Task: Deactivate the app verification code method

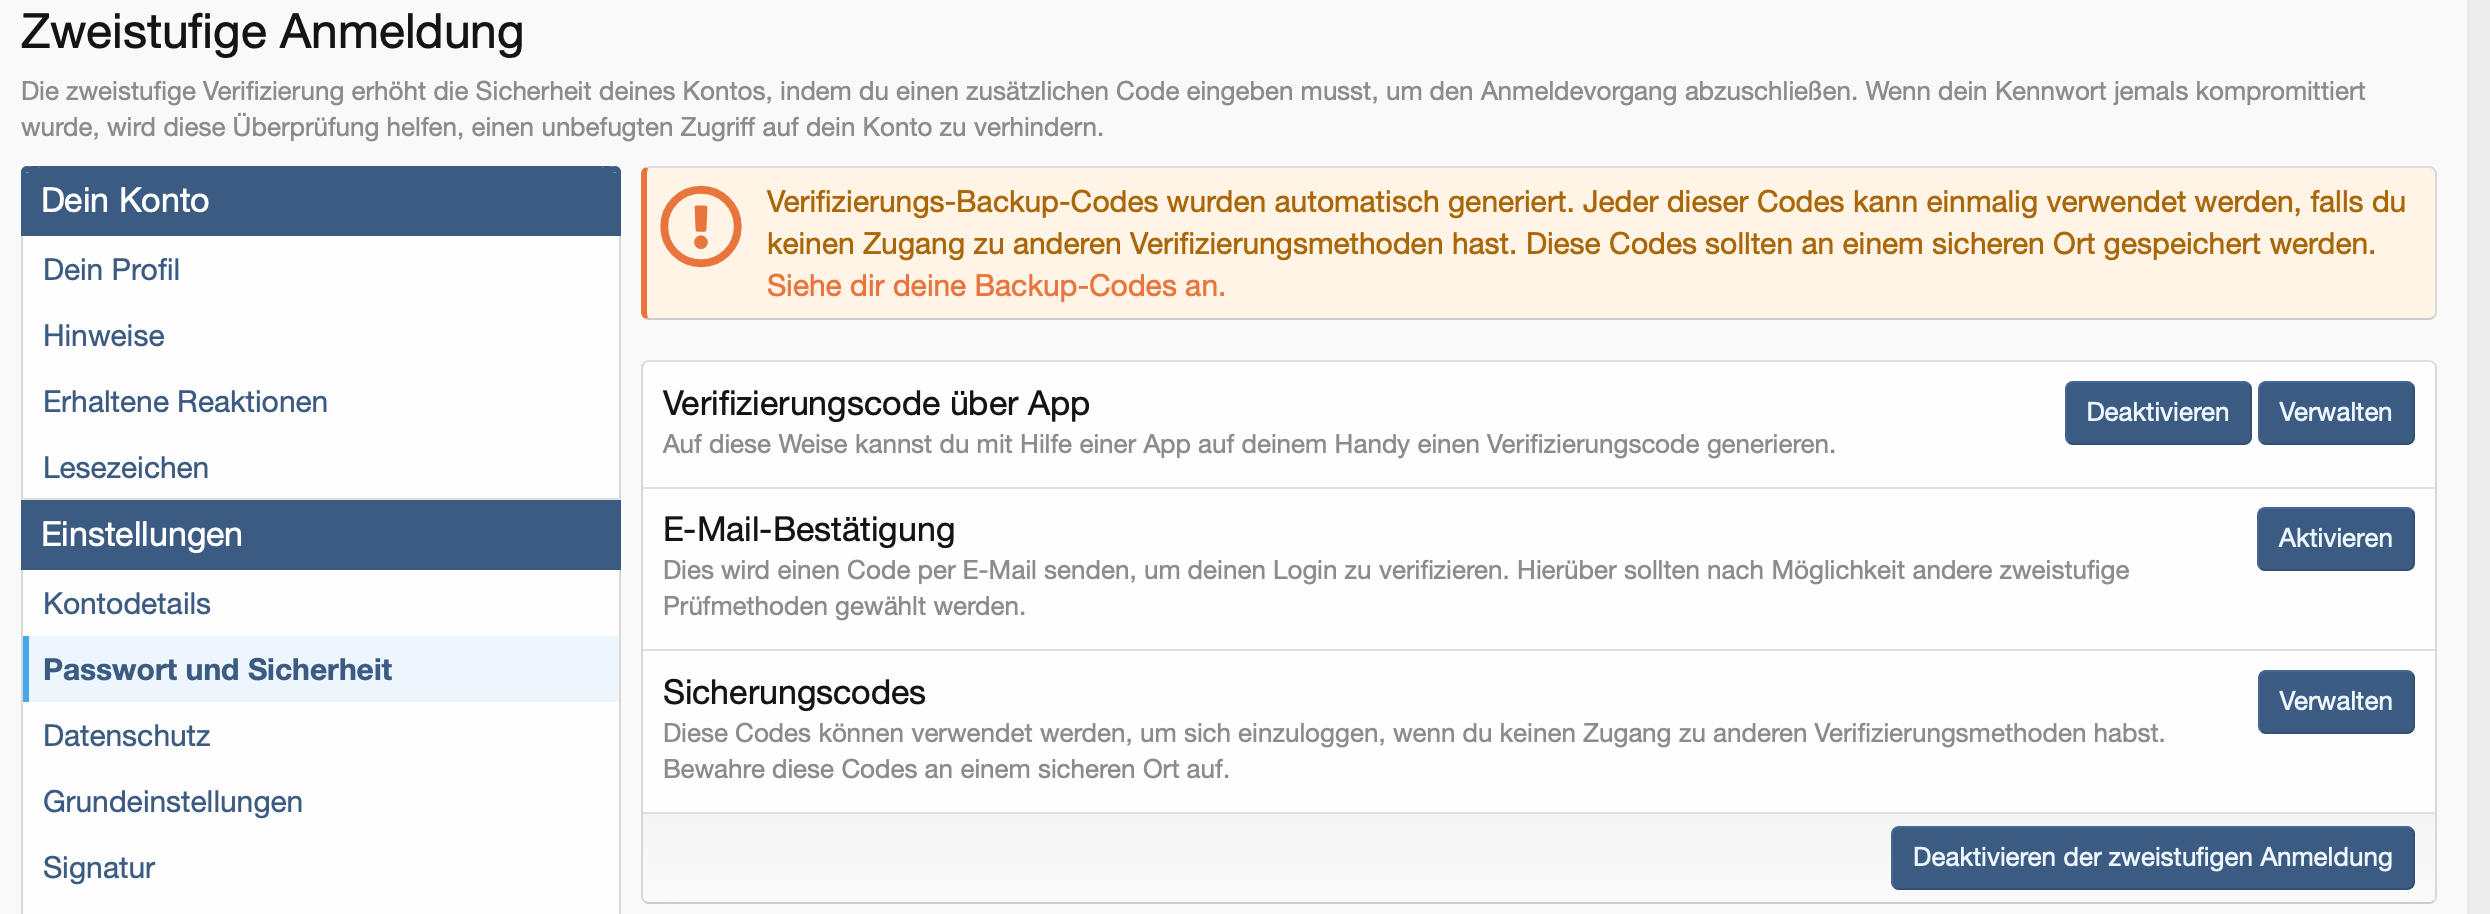Action: click(2157, 413)
